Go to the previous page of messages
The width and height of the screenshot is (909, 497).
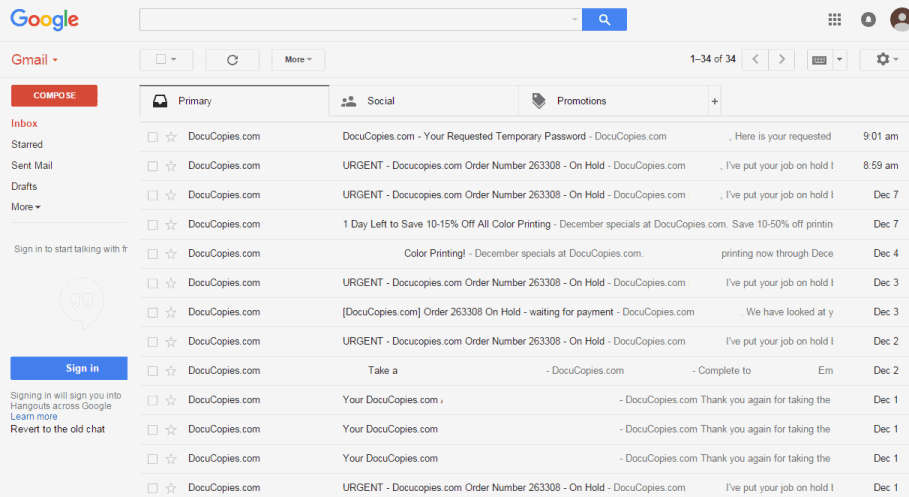(x=755, y=60)
